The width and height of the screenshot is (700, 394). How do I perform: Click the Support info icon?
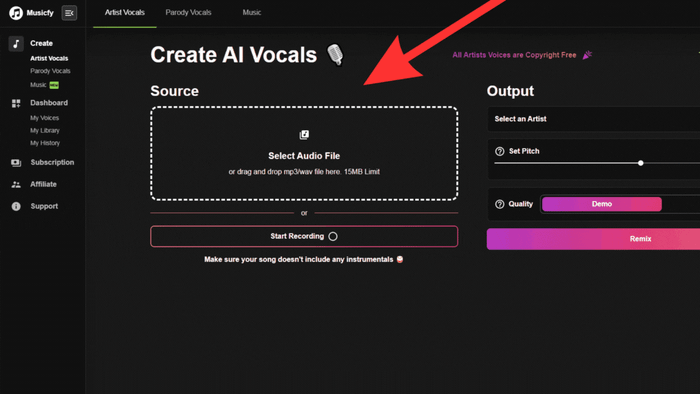click(x=16, y=206)
